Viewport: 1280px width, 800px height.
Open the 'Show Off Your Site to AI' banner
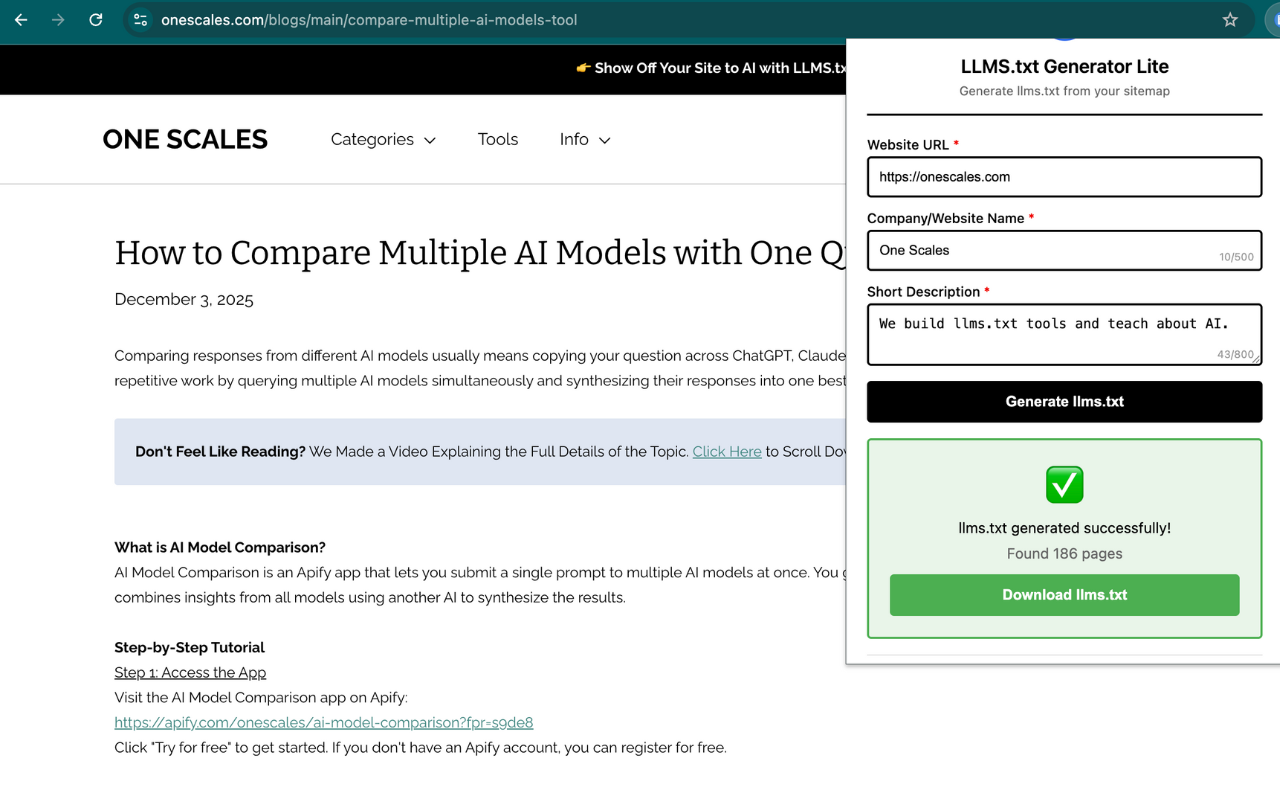(710, 68)
